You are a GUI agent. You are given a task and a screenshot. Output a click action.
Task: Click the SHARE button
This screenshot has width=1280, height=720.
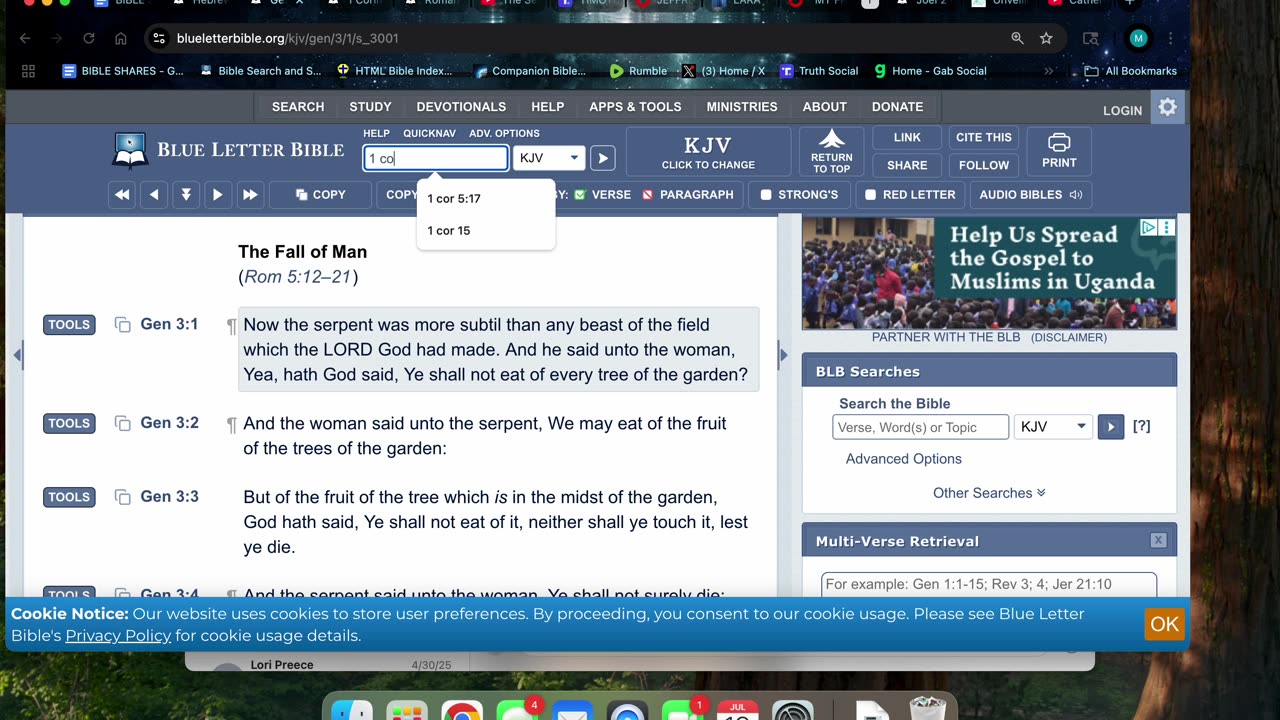[907, 166]
